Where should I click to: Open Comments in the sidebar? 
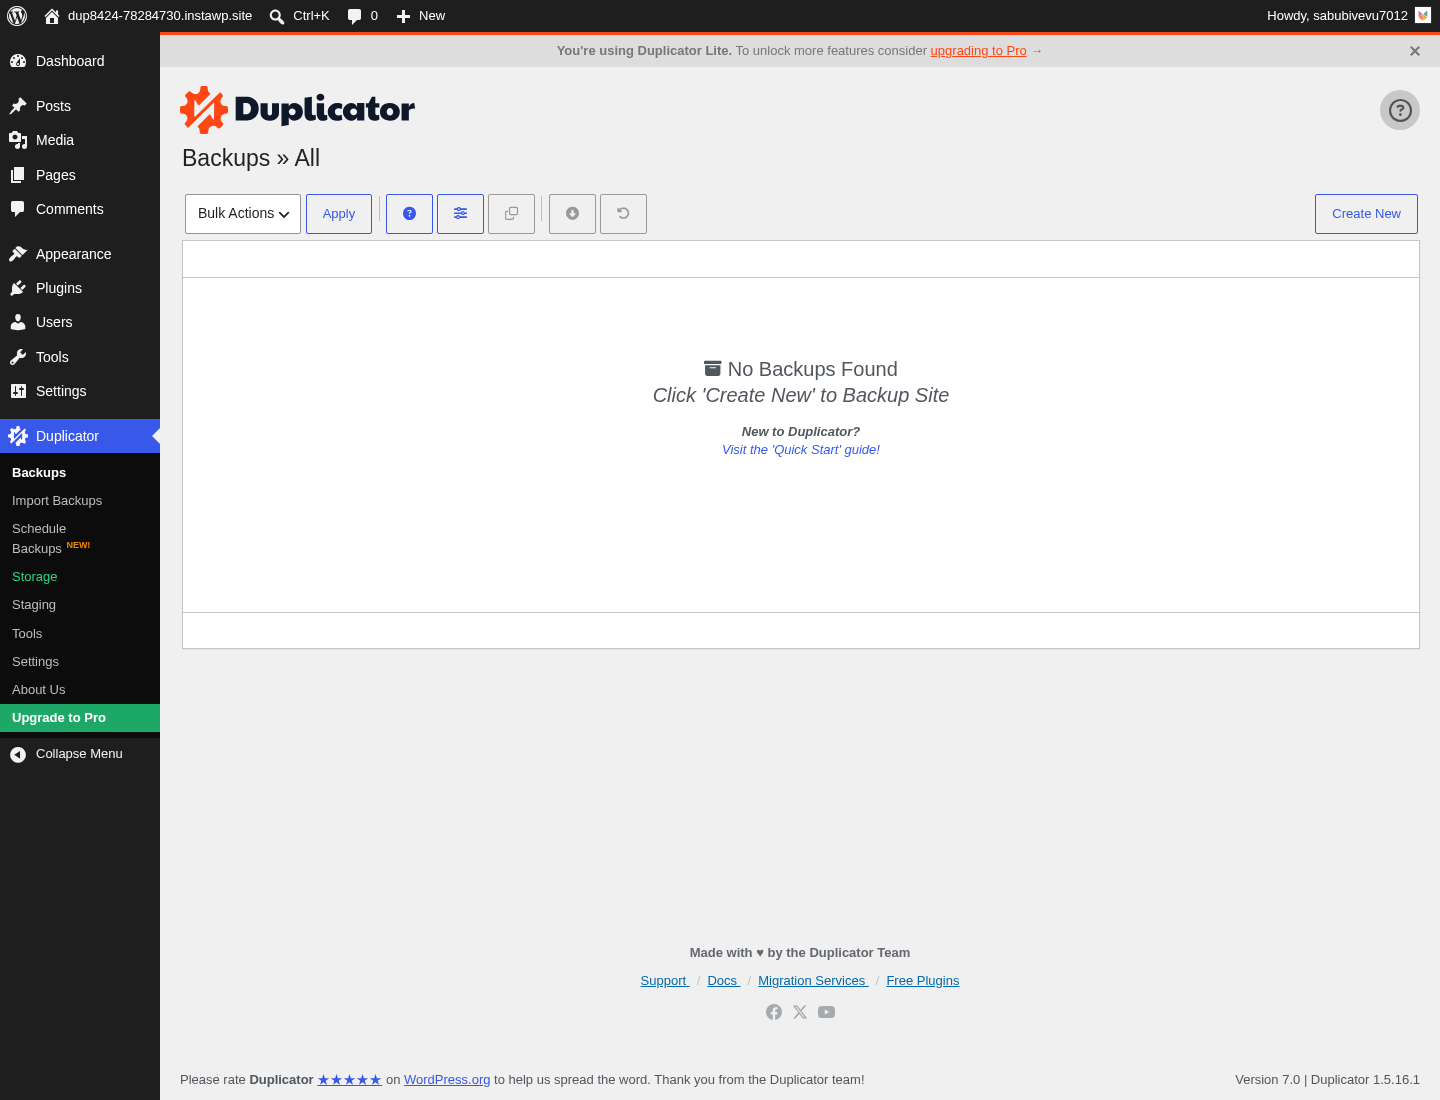(x=80, y=209)
